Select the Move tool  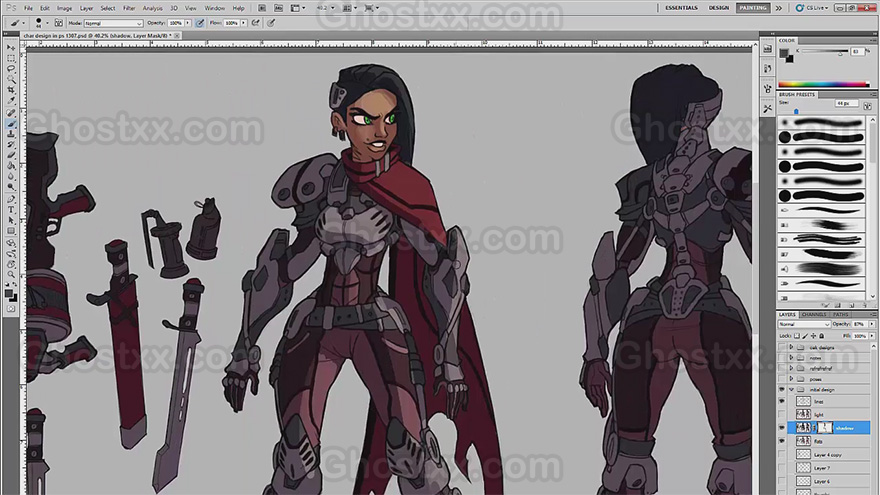point(11,48)
